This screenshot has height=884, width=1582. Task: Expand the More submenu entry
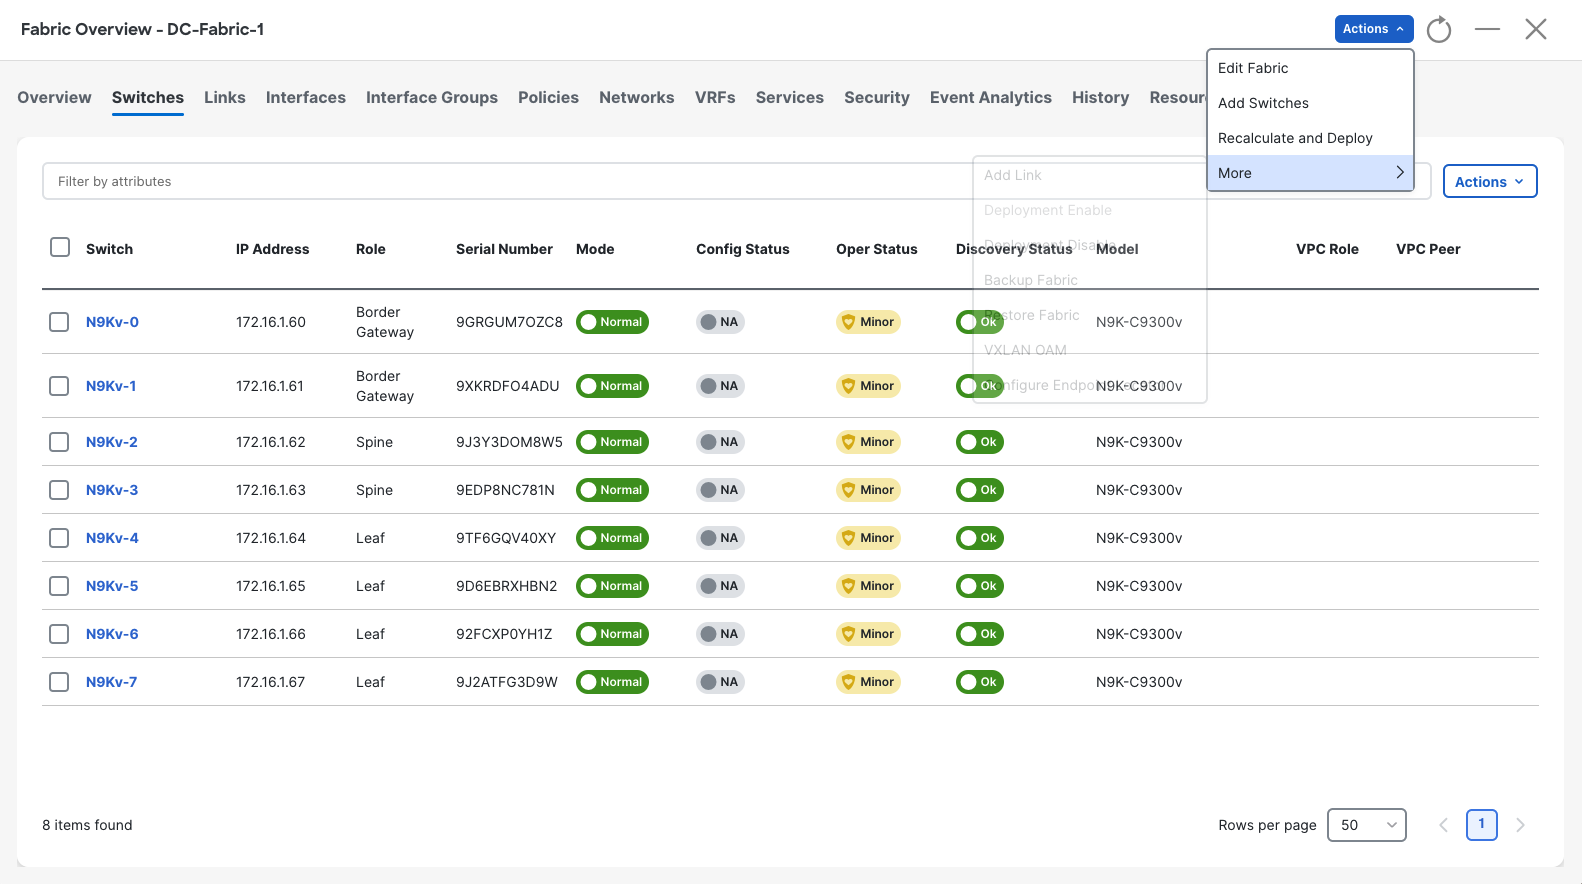(1310, 173)
